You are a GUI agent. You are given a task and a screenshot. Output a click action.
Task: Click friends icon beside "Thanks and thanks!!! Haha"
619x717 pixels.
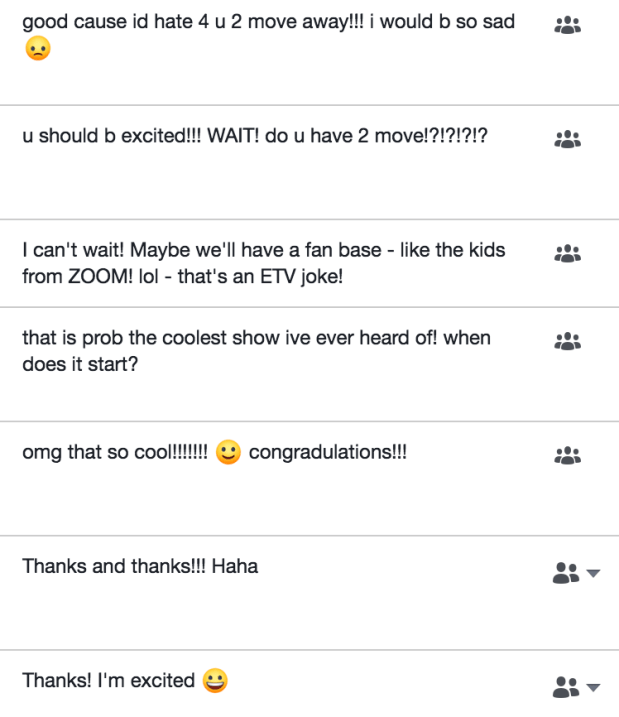565,572
